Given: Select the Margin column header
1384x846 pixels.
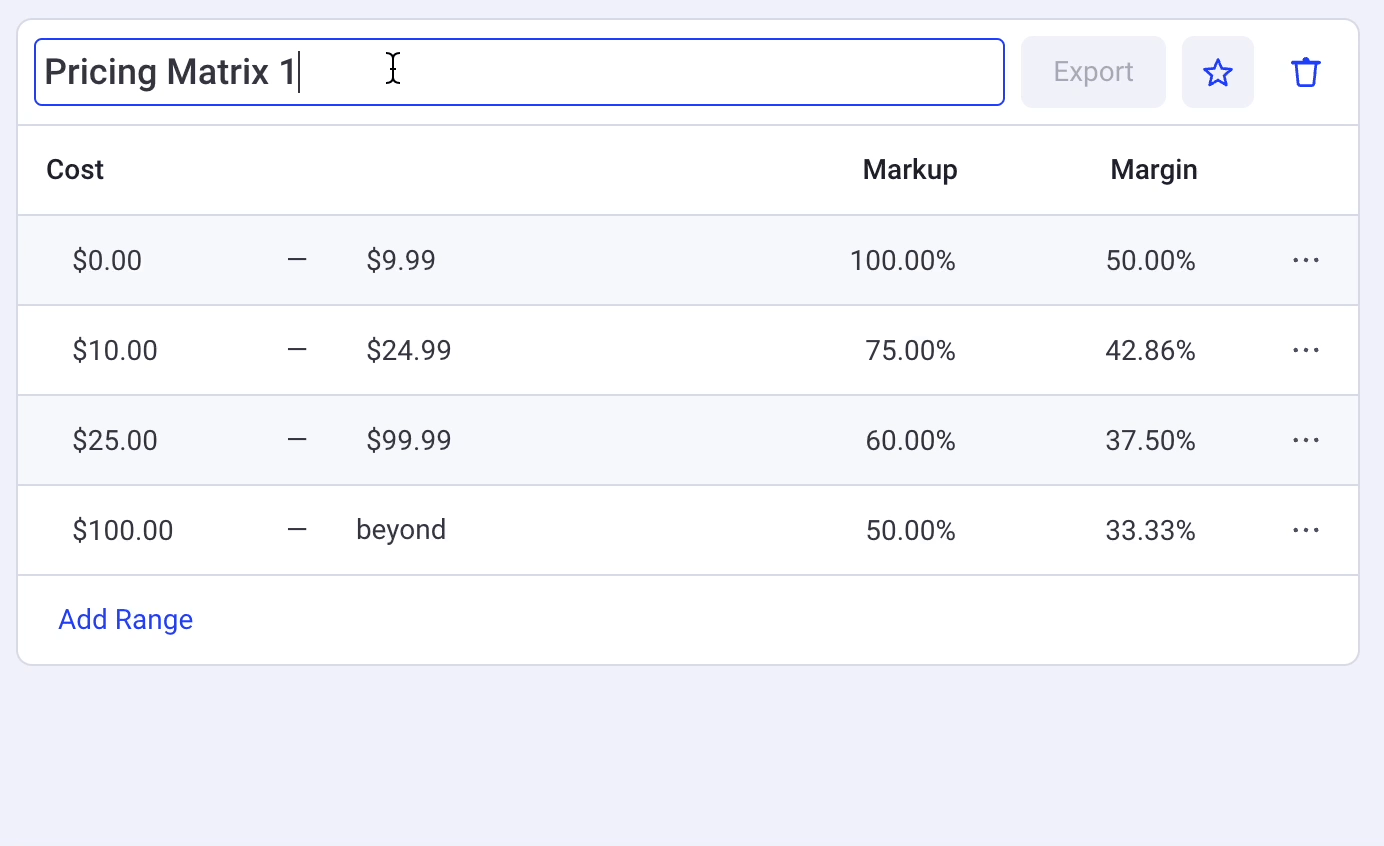Looking at the screenshot, I should pyautogui.click(x=1153, y=169).
